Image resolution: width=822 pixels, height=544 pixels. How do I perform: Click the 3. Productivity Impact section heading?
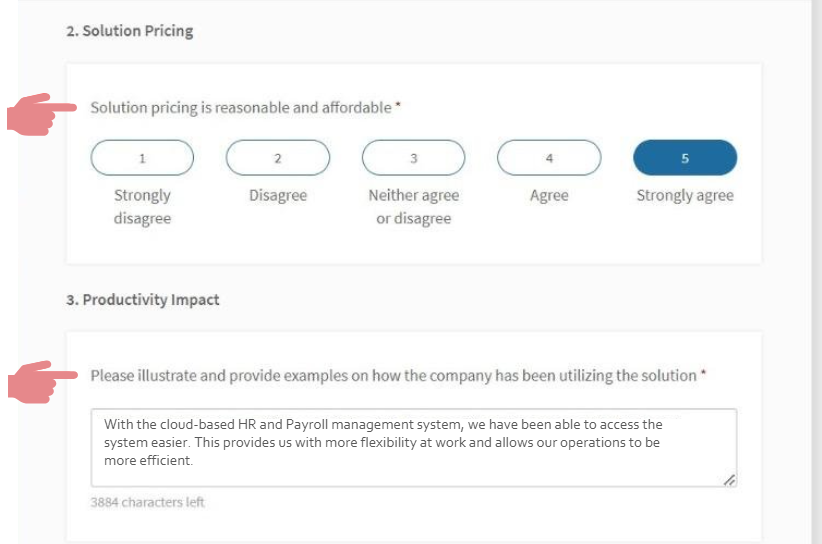click(143, 300)
